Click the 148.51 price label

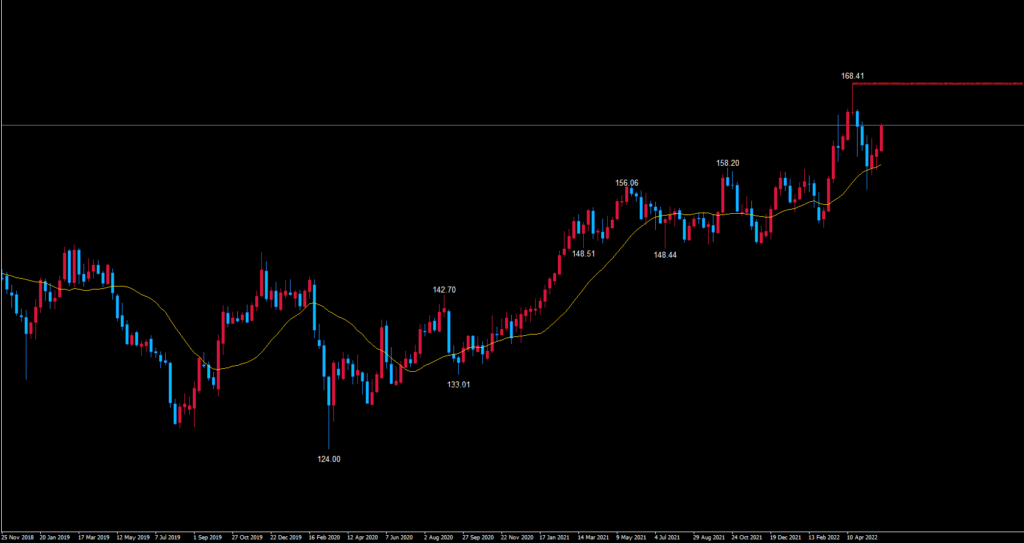(x=584, y=254)
